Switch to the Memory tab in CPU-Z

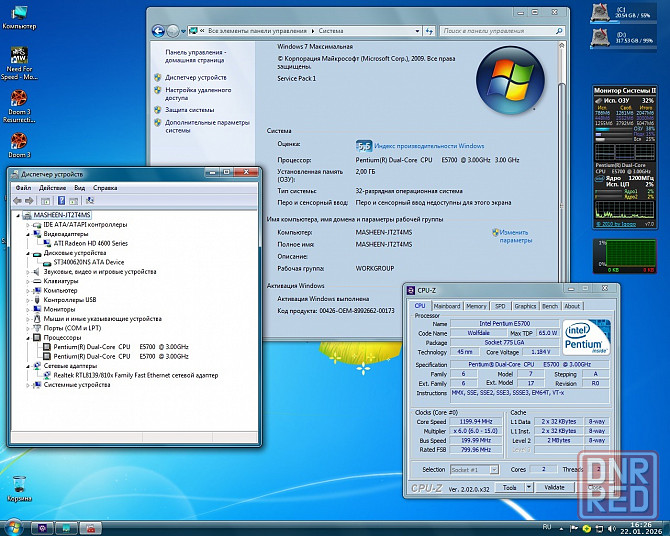click(476, 306)
